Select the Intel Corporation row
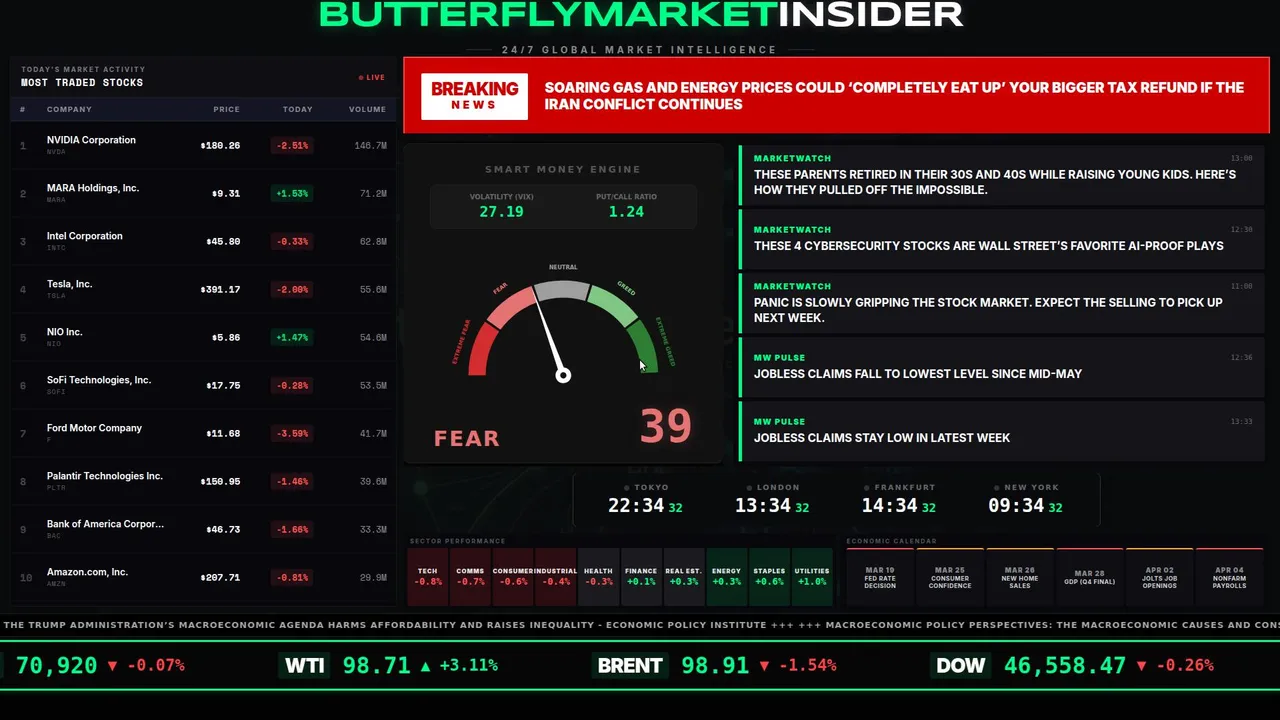 pyautogui.click(x=204, y=241)
